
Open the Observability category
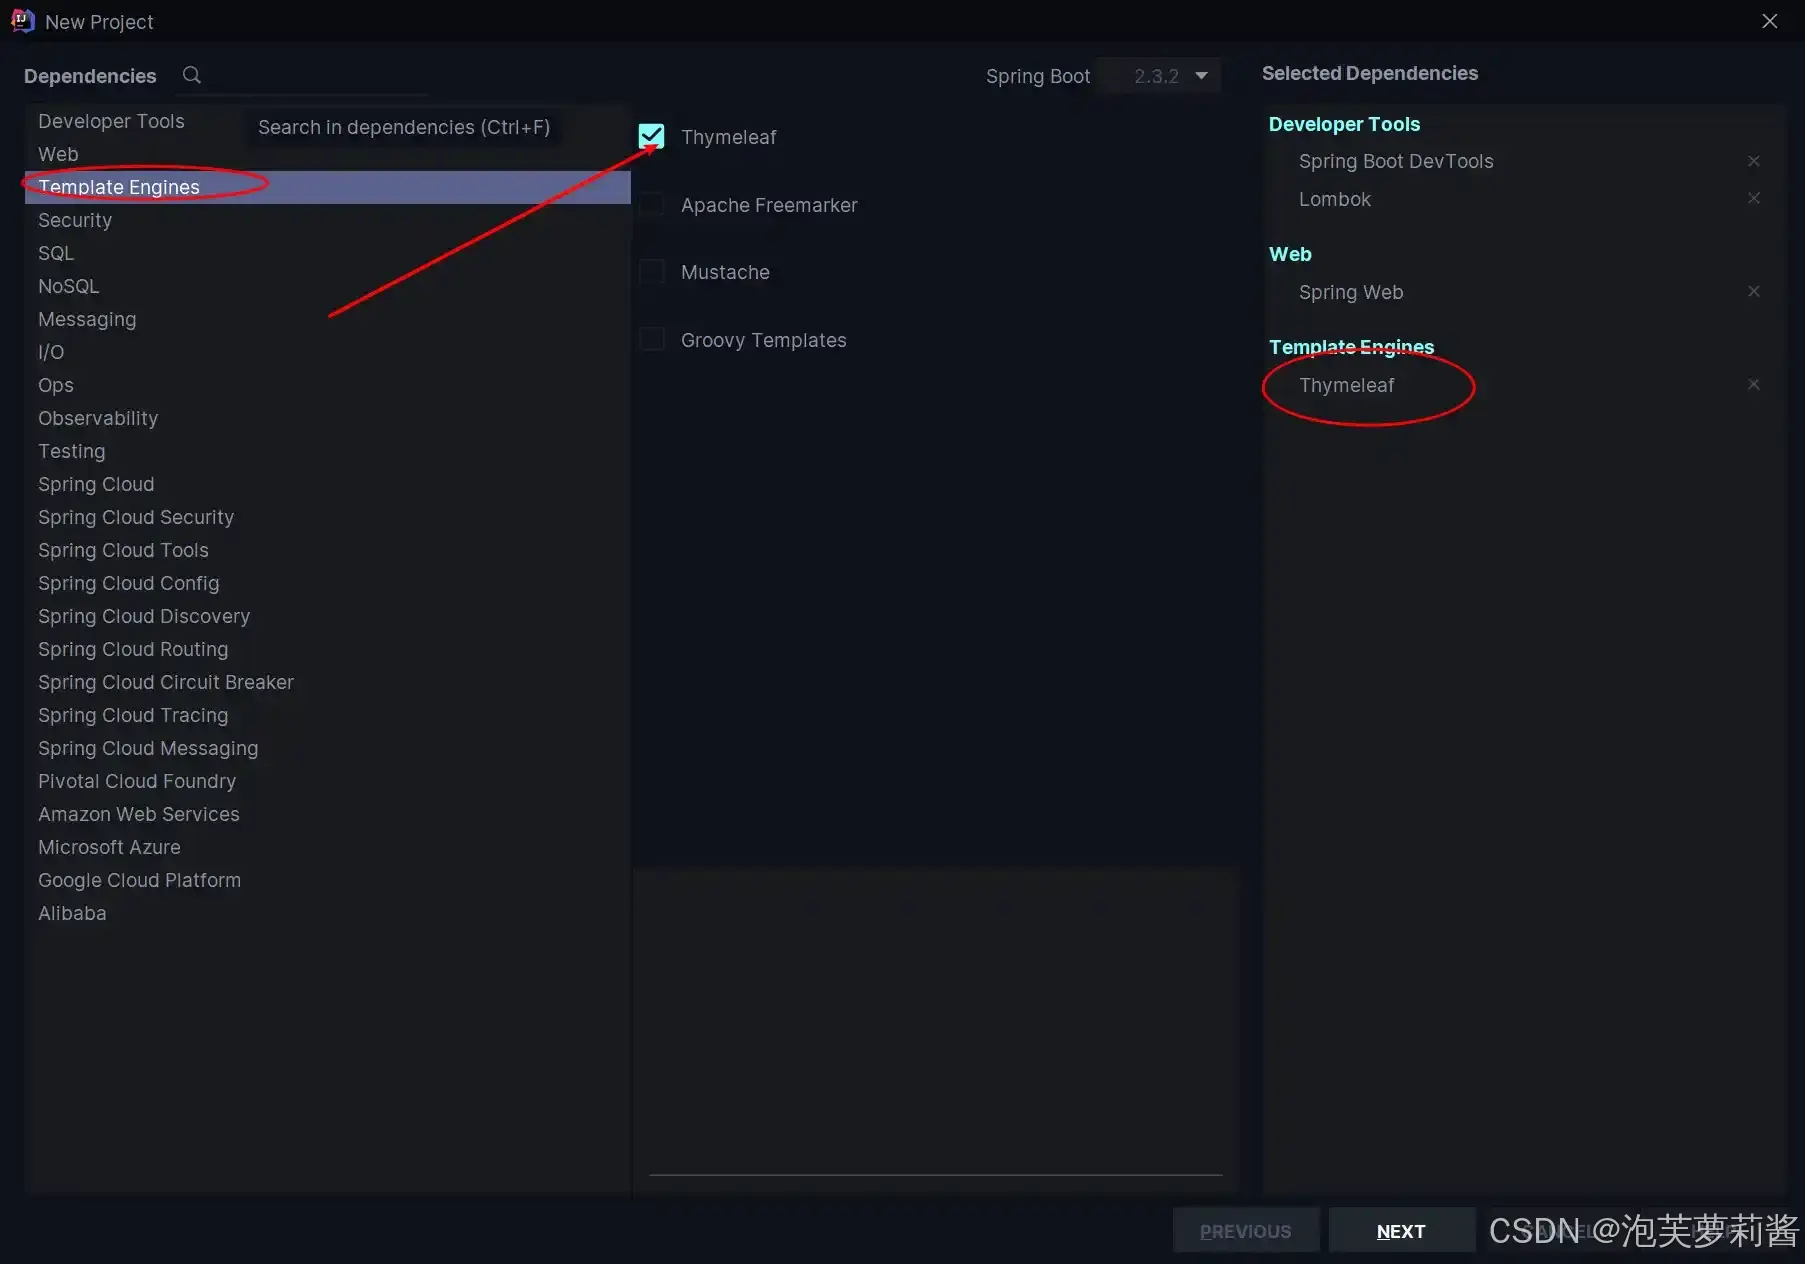click(x=328, y=418)
